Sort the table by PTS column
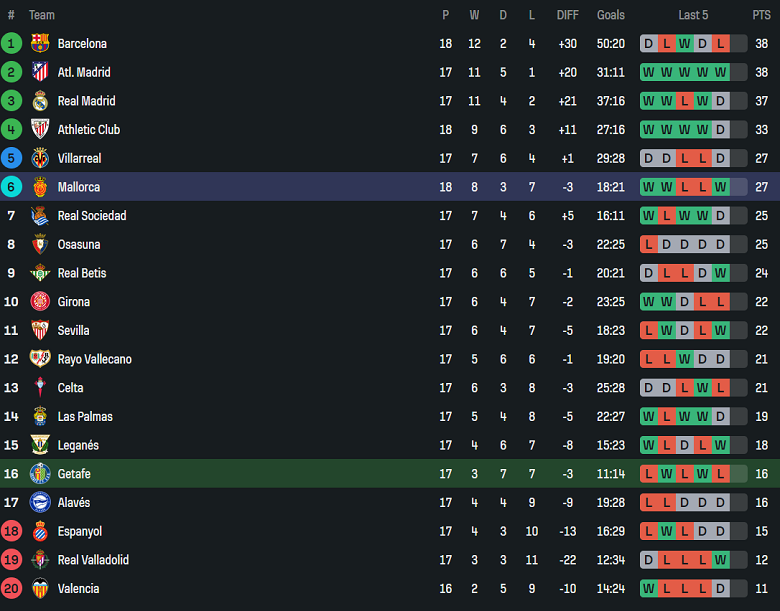Screen dimensions: 780x611 pos(761,15)
